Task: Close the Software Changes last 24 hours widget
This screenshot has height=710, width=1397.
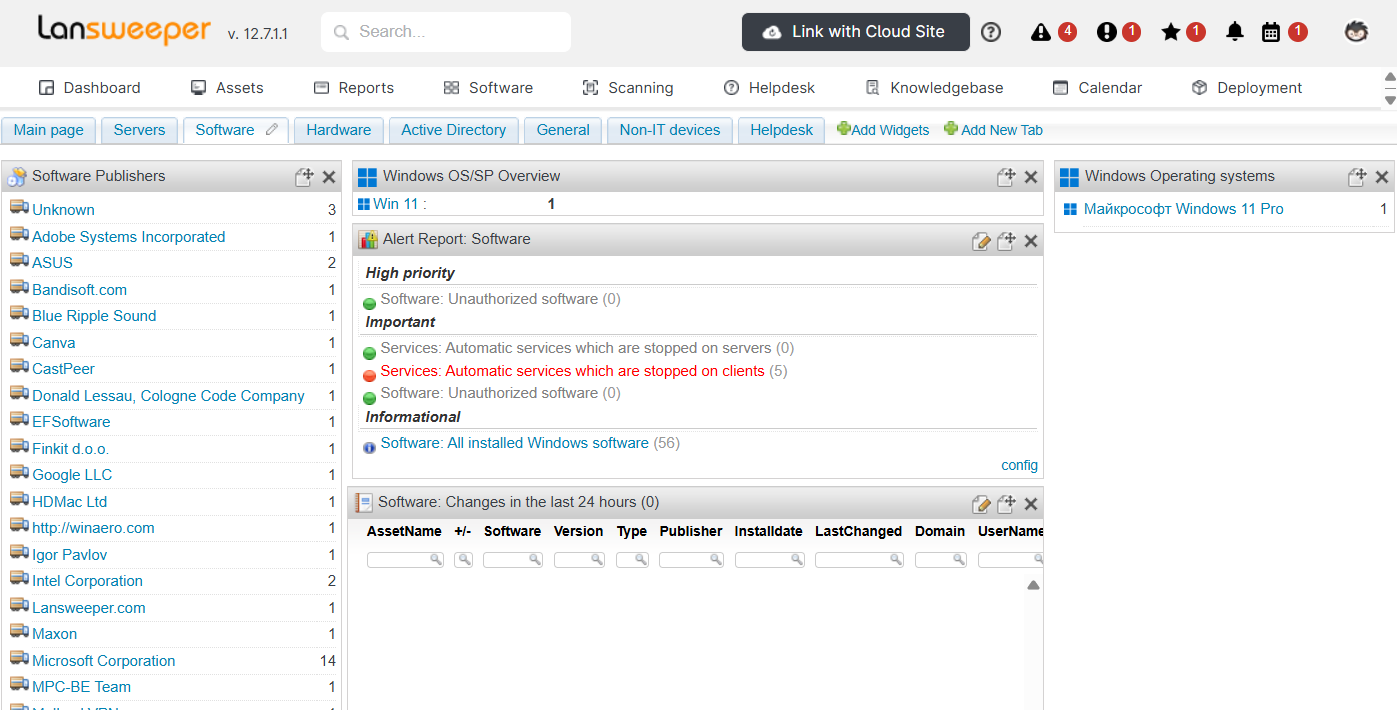Action: coord(1031,504)
